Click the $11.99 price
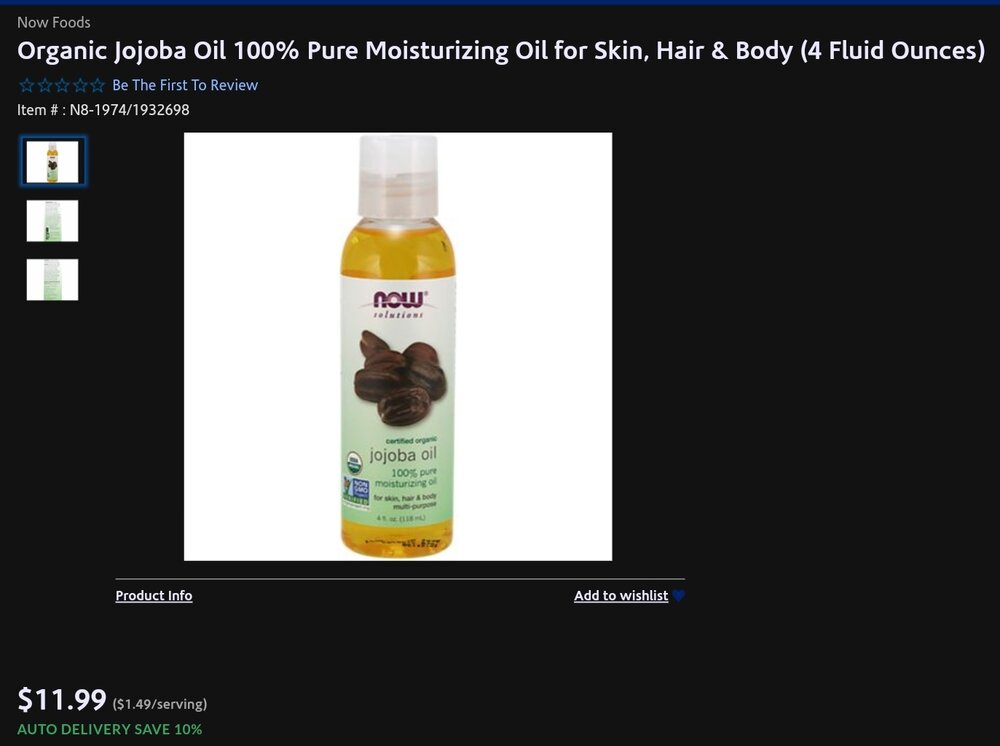The width and height of the screenshot is (1000, 746). coord(62,699)
